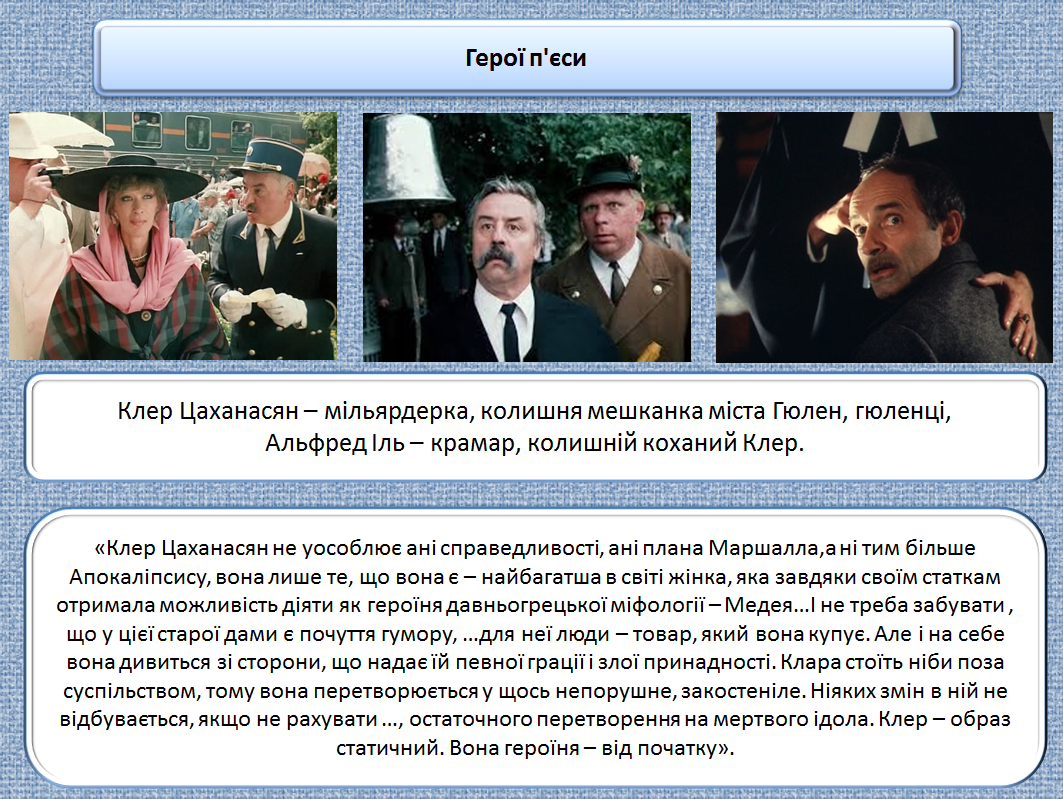Click the line starting 'Апокаліпсису, вона лише те'

535,577
